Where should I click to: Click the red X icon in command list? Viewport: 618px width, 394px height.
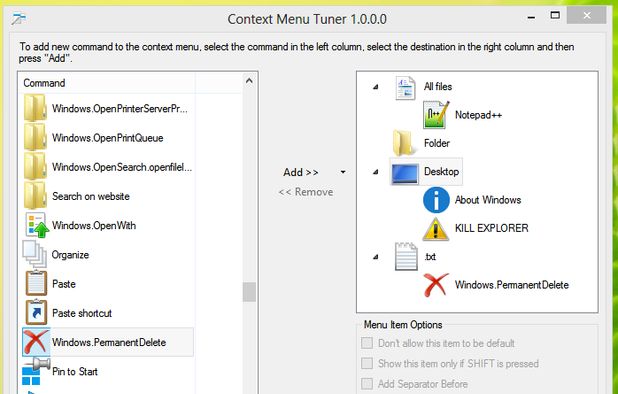(36, 342)
